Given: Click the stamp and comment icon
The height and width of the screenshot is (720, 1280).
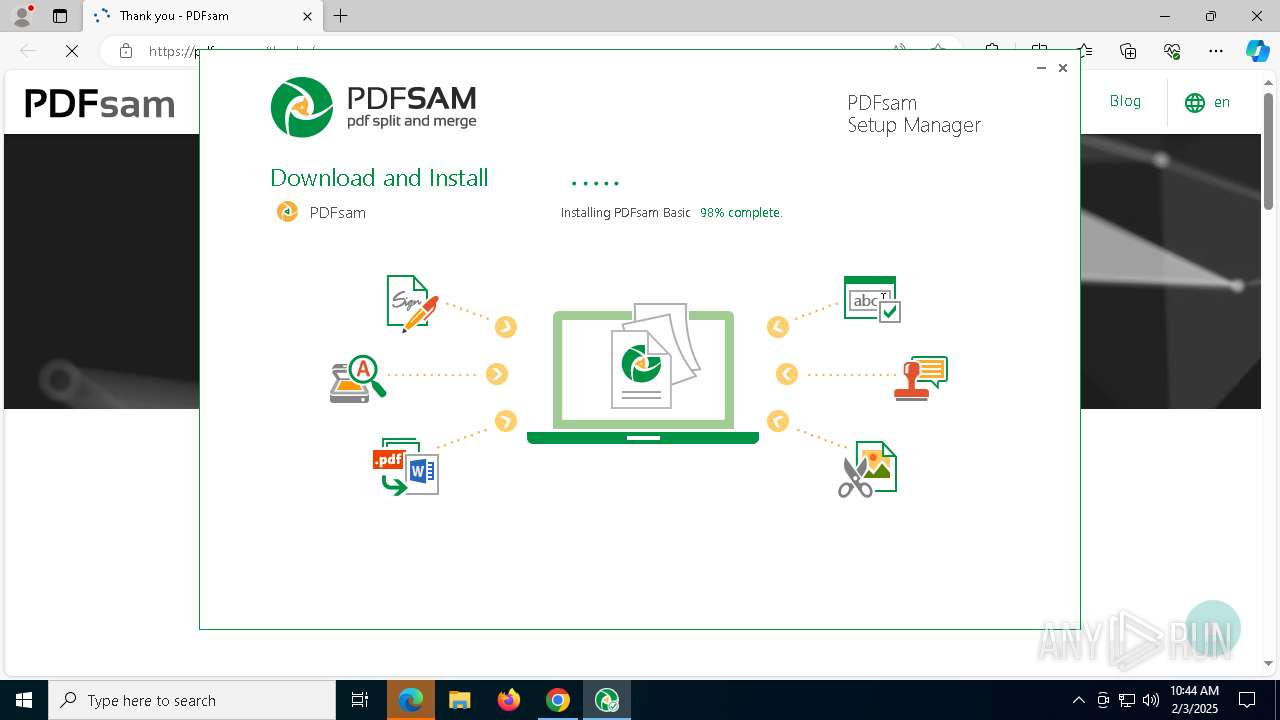Looking at the screenshot, I should (920, 378).
